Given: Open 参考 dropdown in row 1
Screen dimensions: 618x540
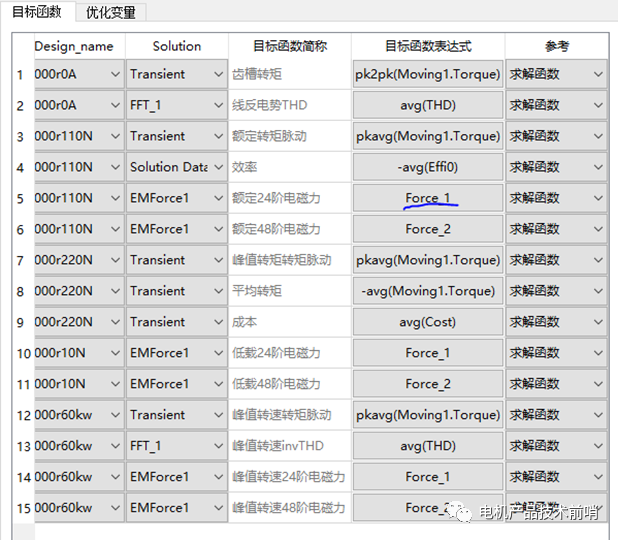Looking at the screenshot, I should coord(556,74).
